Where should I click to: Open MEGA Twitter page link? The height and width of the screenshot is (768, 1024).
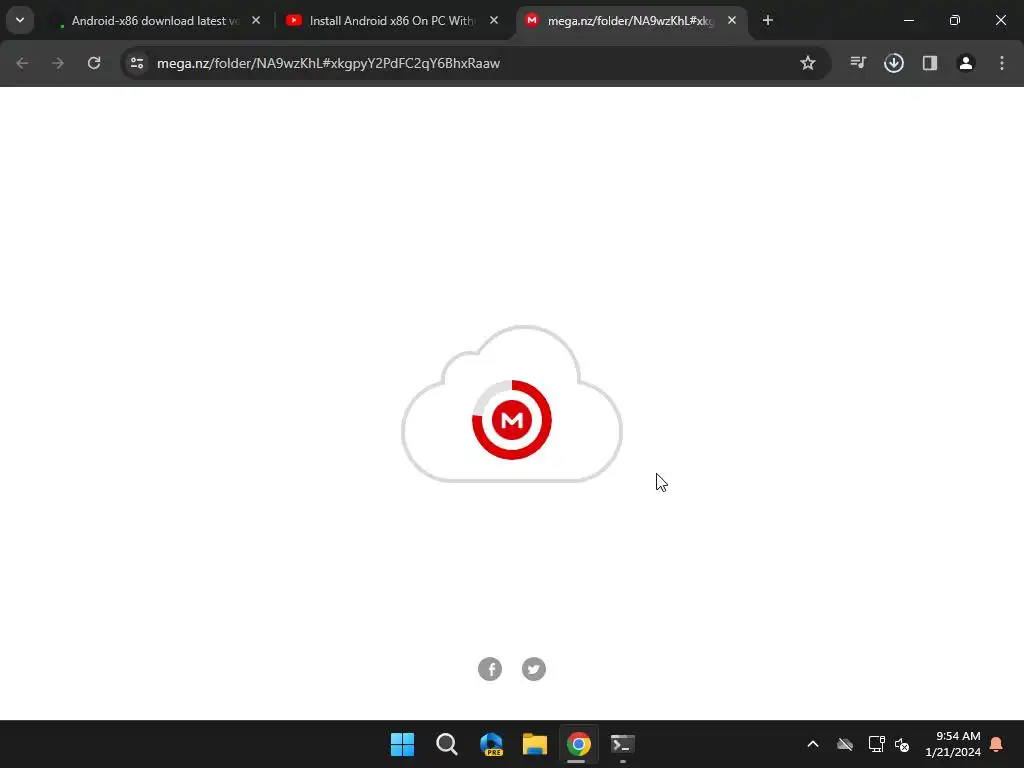(534, 669)
